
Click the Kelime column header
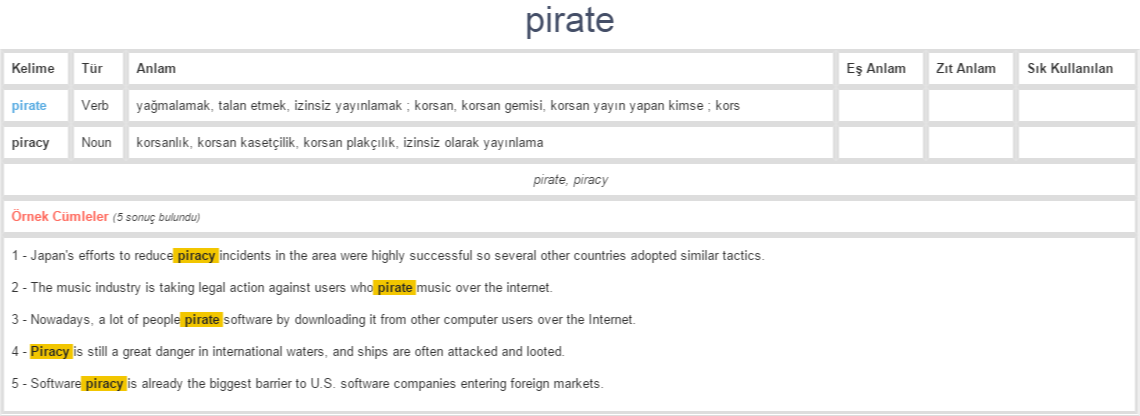[x=33, y=69]
